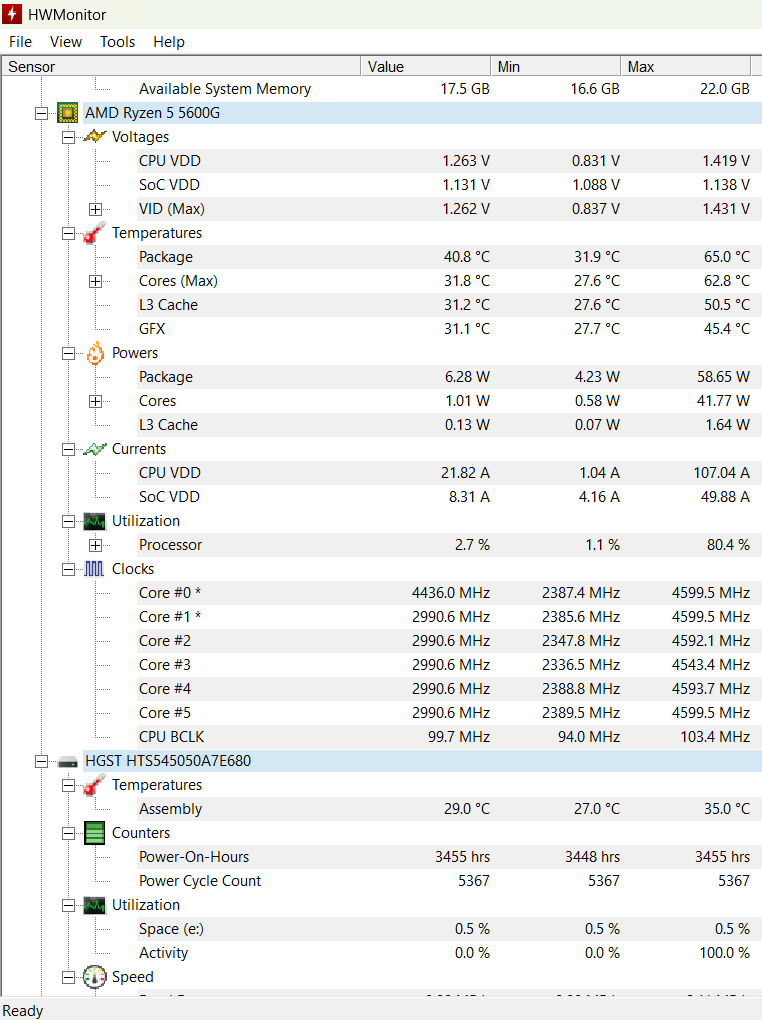The height and width of the screenshot is (1020, 762).
Task: Select the Core #0 * clock row
Action: tap(448, 593)
